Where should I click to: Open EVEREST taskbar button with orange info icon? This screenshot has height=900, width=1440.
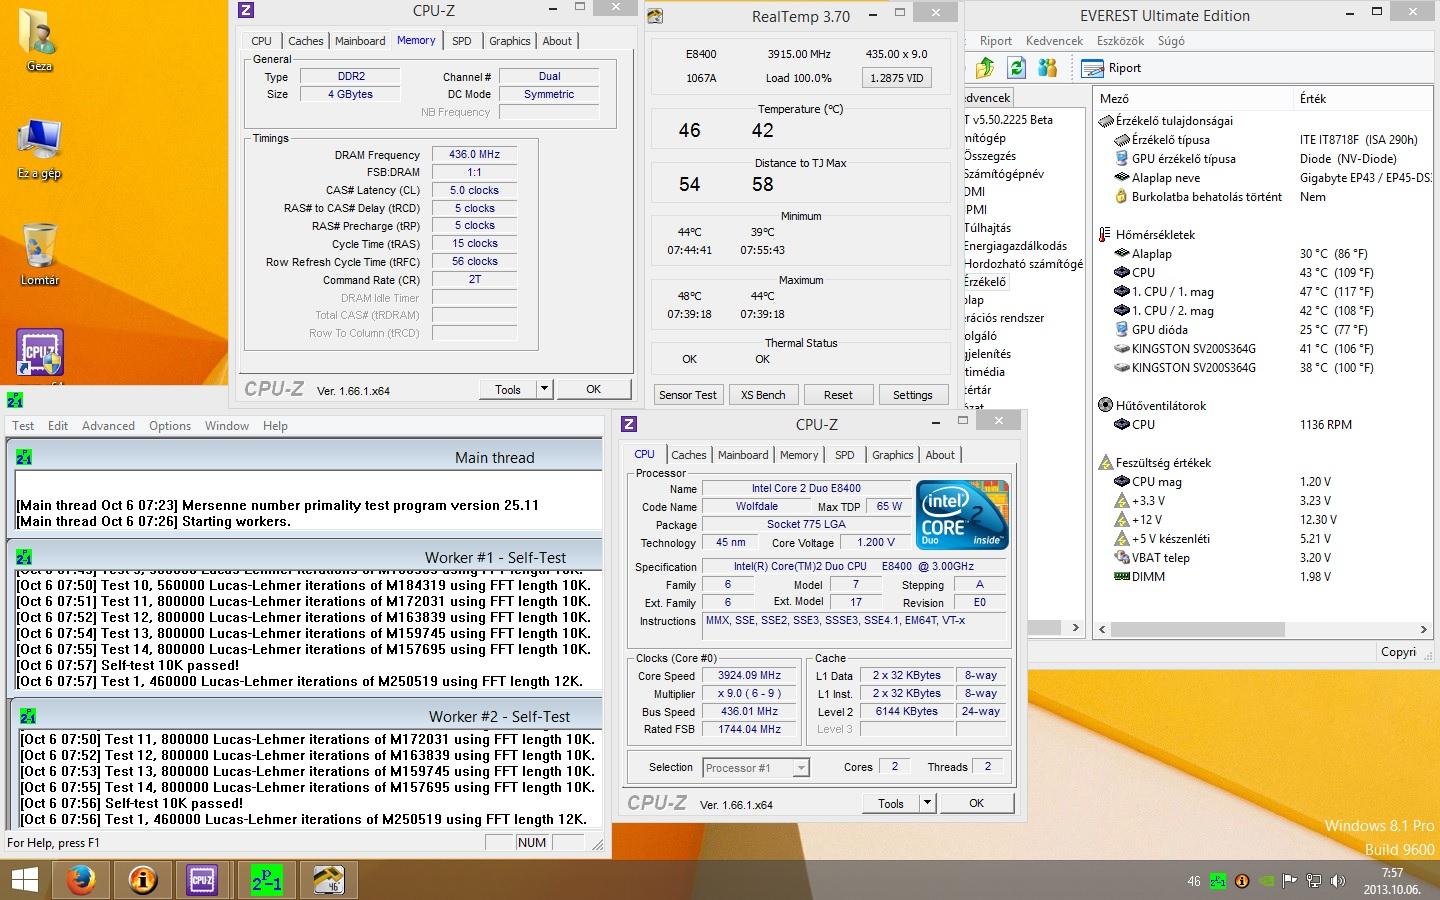click(143, 880)
